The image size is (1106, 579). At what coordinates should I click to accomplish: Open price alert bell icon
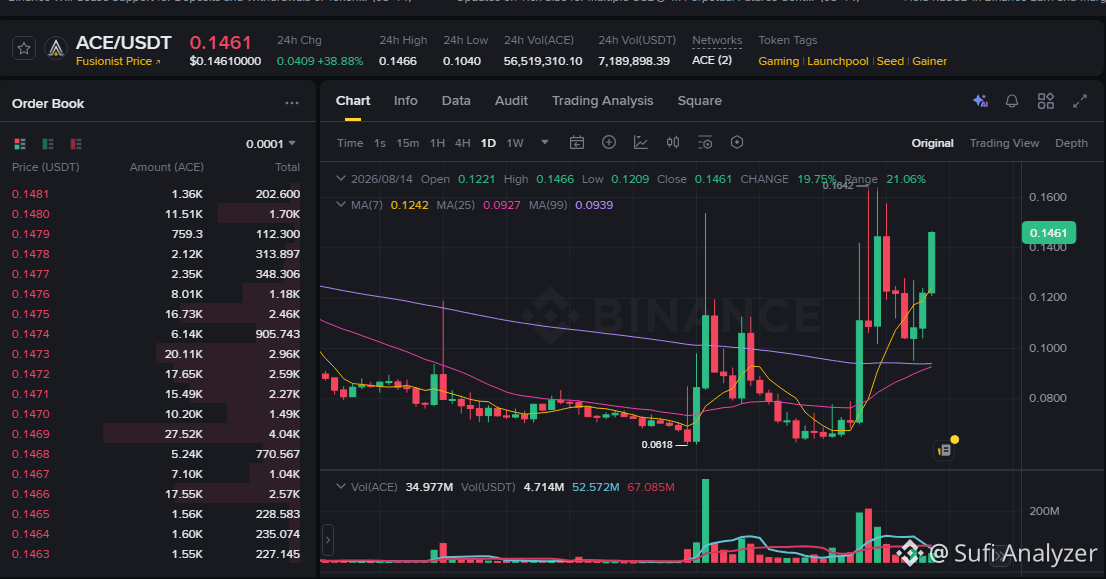click(x=1011, y=101)
